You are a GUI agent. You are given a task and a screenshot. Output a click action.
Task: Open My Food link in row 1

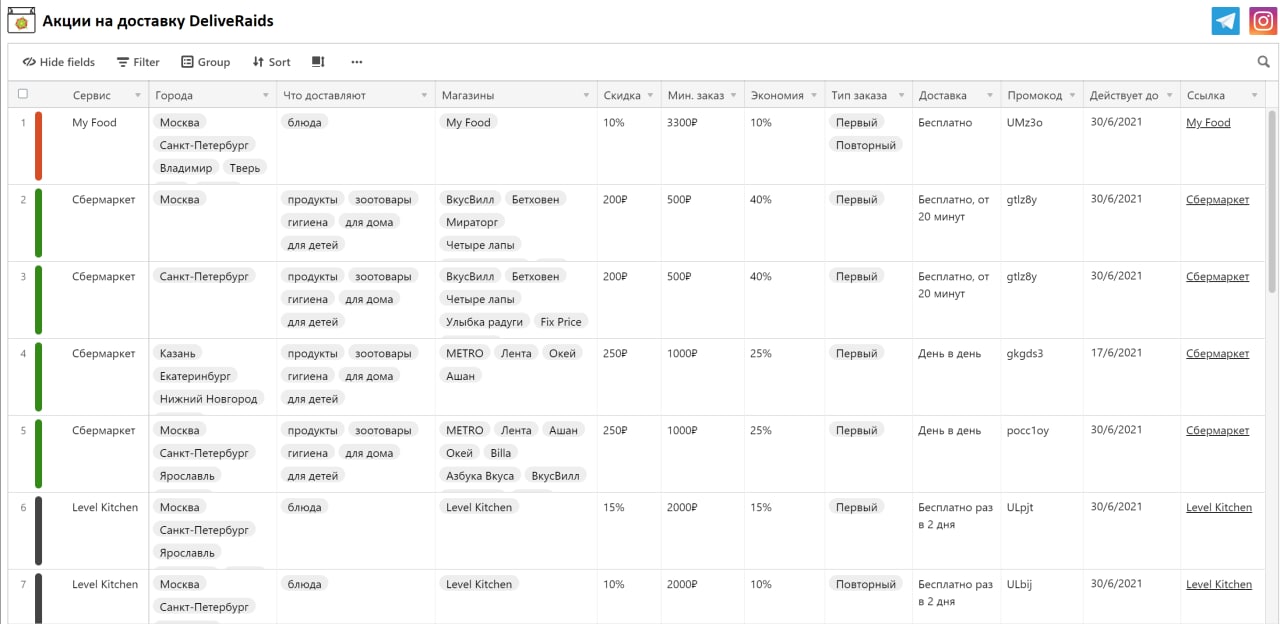click(x=1208, y=123)
